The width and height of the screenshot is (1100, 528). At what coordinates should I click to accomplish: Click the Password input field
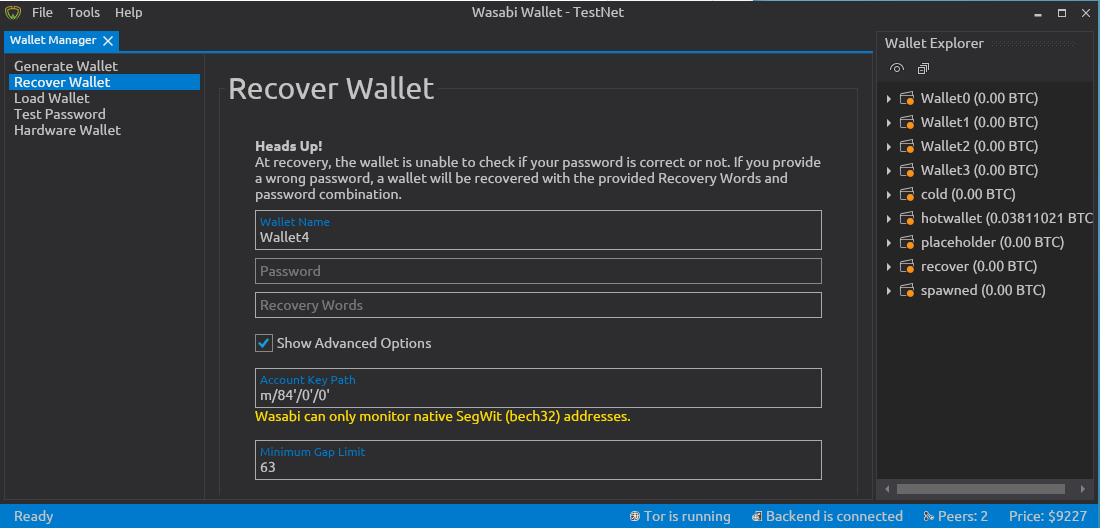[538, 271]
